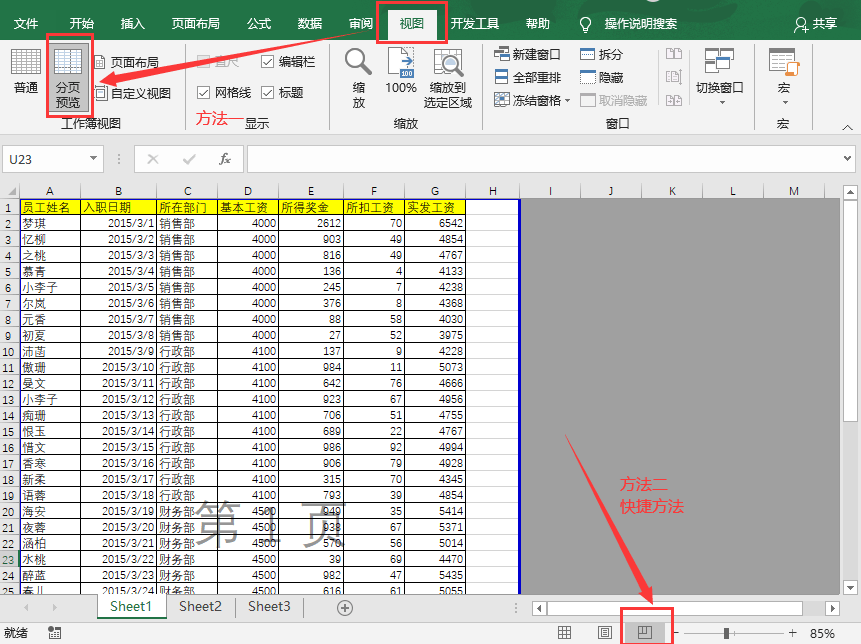
Task: Toggle the Headings (标题) checkbox
Action: pos(282,92)
